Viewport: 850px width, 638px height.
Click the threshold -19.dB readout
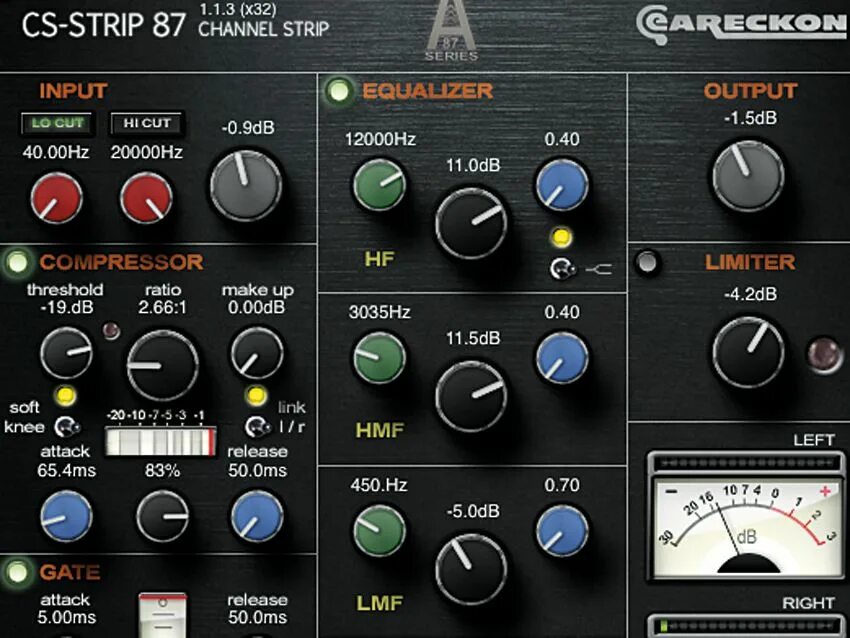[x=66, y=307]
